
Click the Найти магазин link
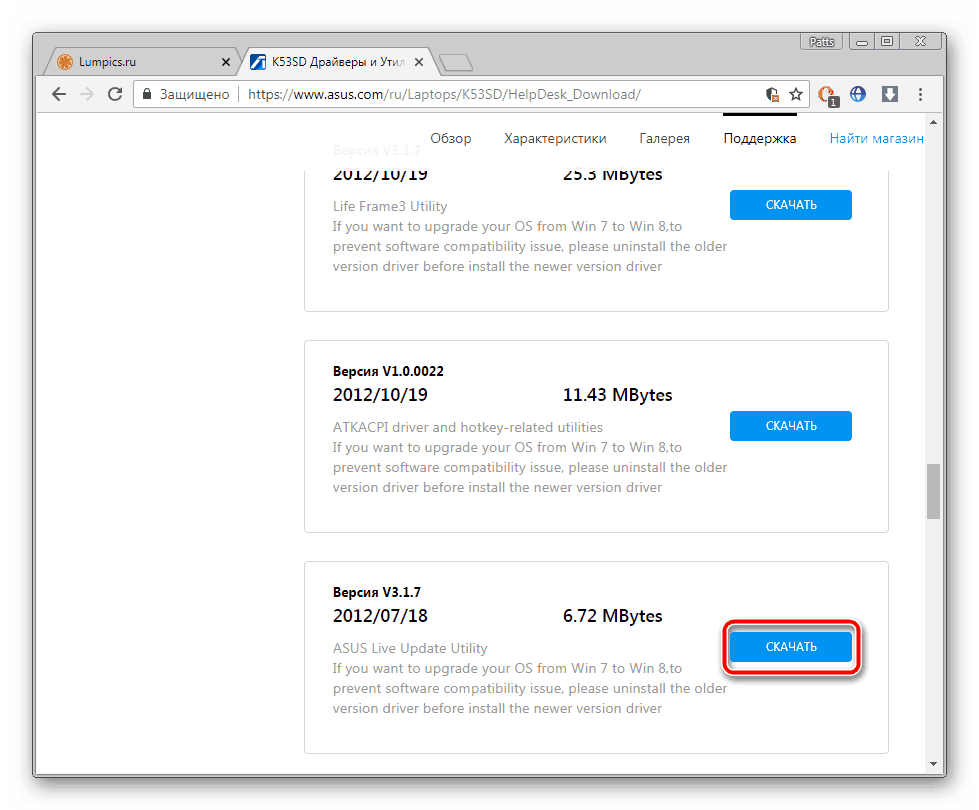click(x=876, y=139)
